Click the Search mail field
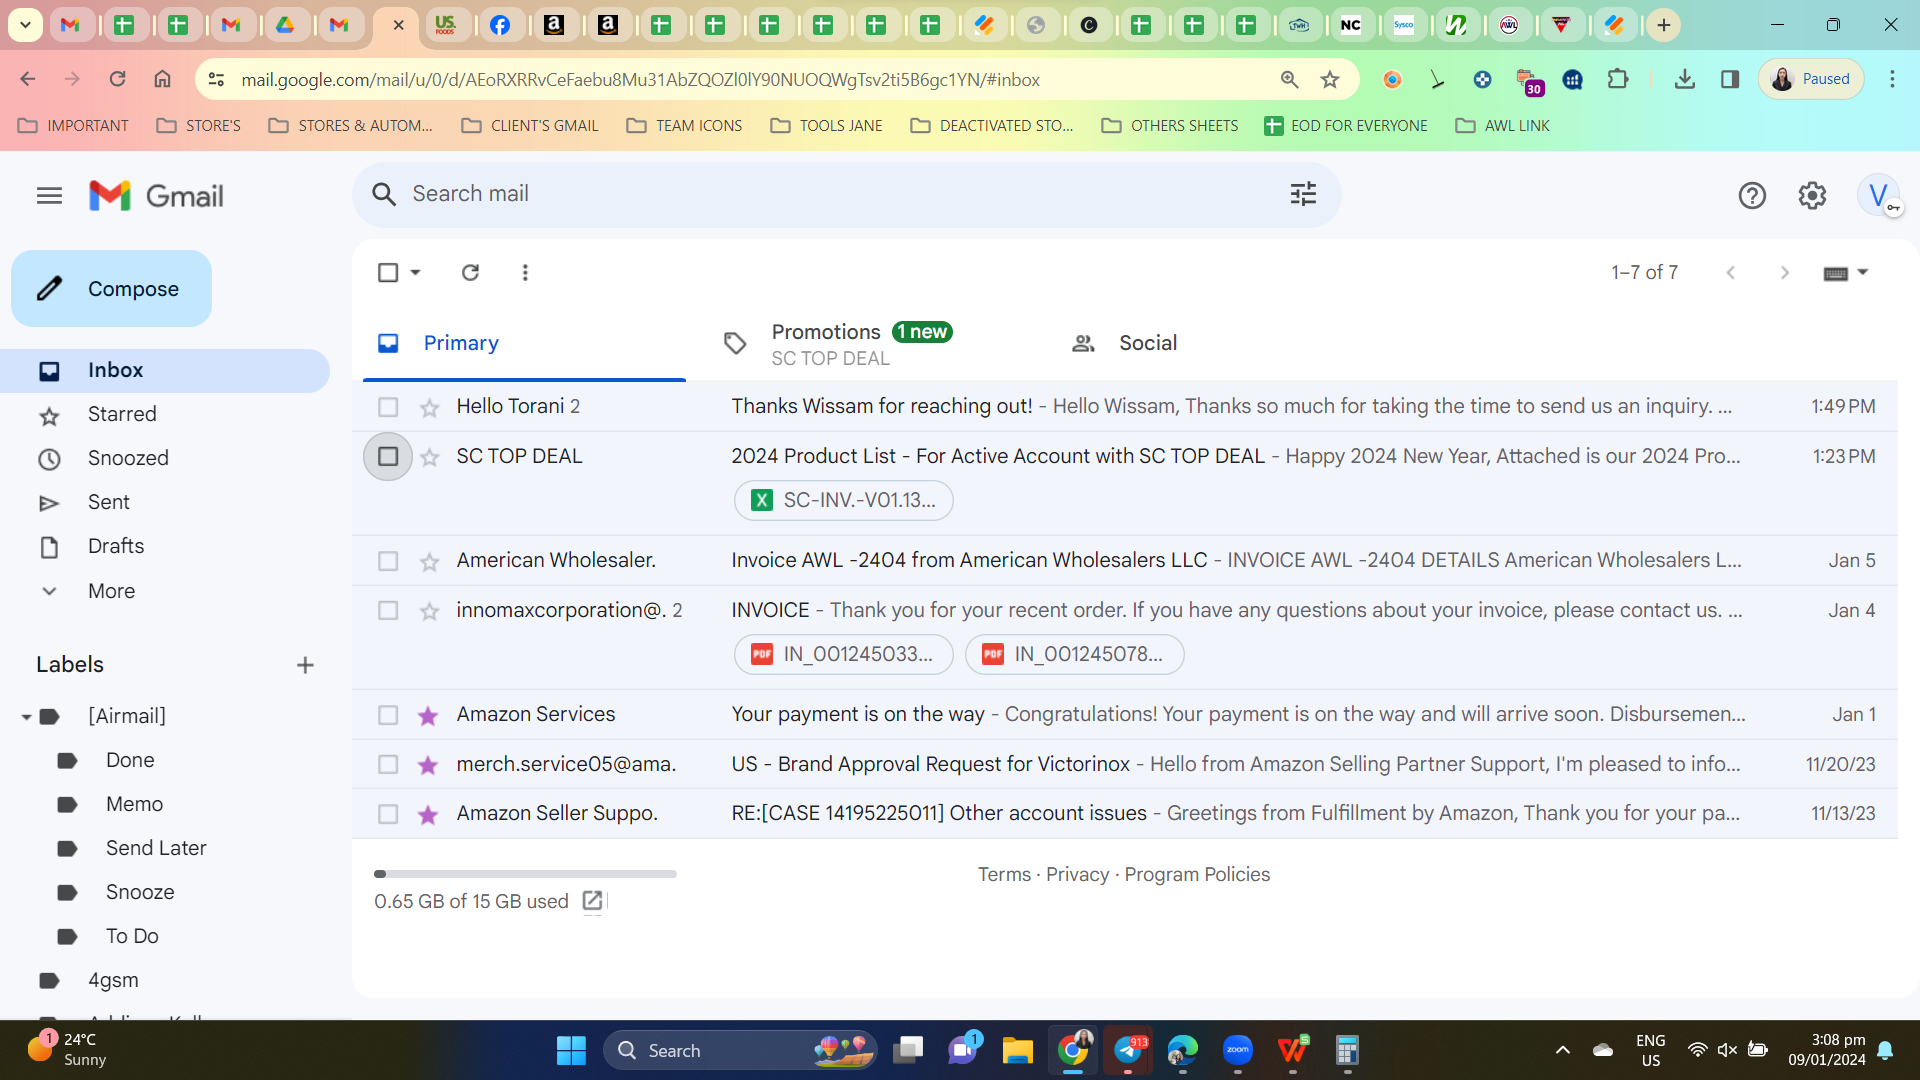1920x1080 pixels. click(845, 195)
